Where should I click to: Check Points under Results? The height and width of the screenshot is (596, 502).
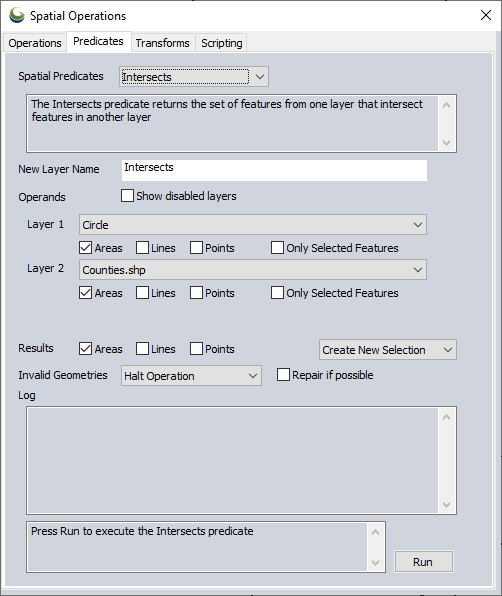196,349
